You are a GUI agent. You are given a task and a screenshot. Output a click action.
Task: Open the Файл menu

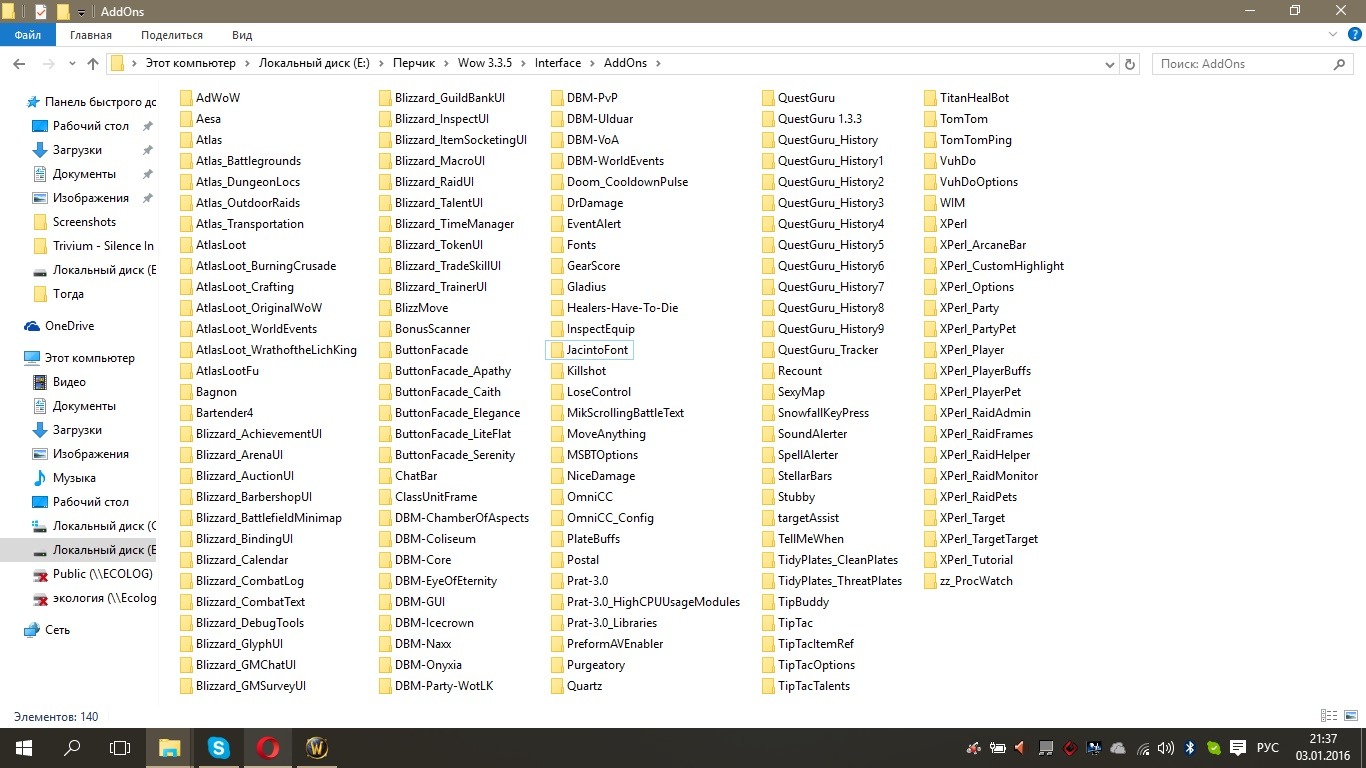[28, 35]
